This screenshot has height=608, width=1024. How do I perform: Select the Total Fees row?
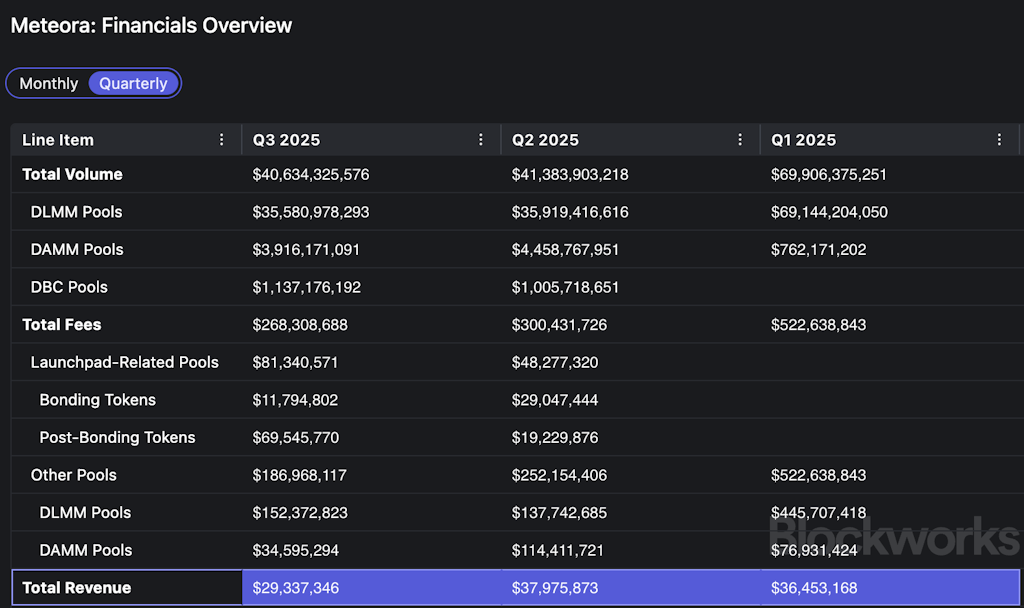click(62, 325)
